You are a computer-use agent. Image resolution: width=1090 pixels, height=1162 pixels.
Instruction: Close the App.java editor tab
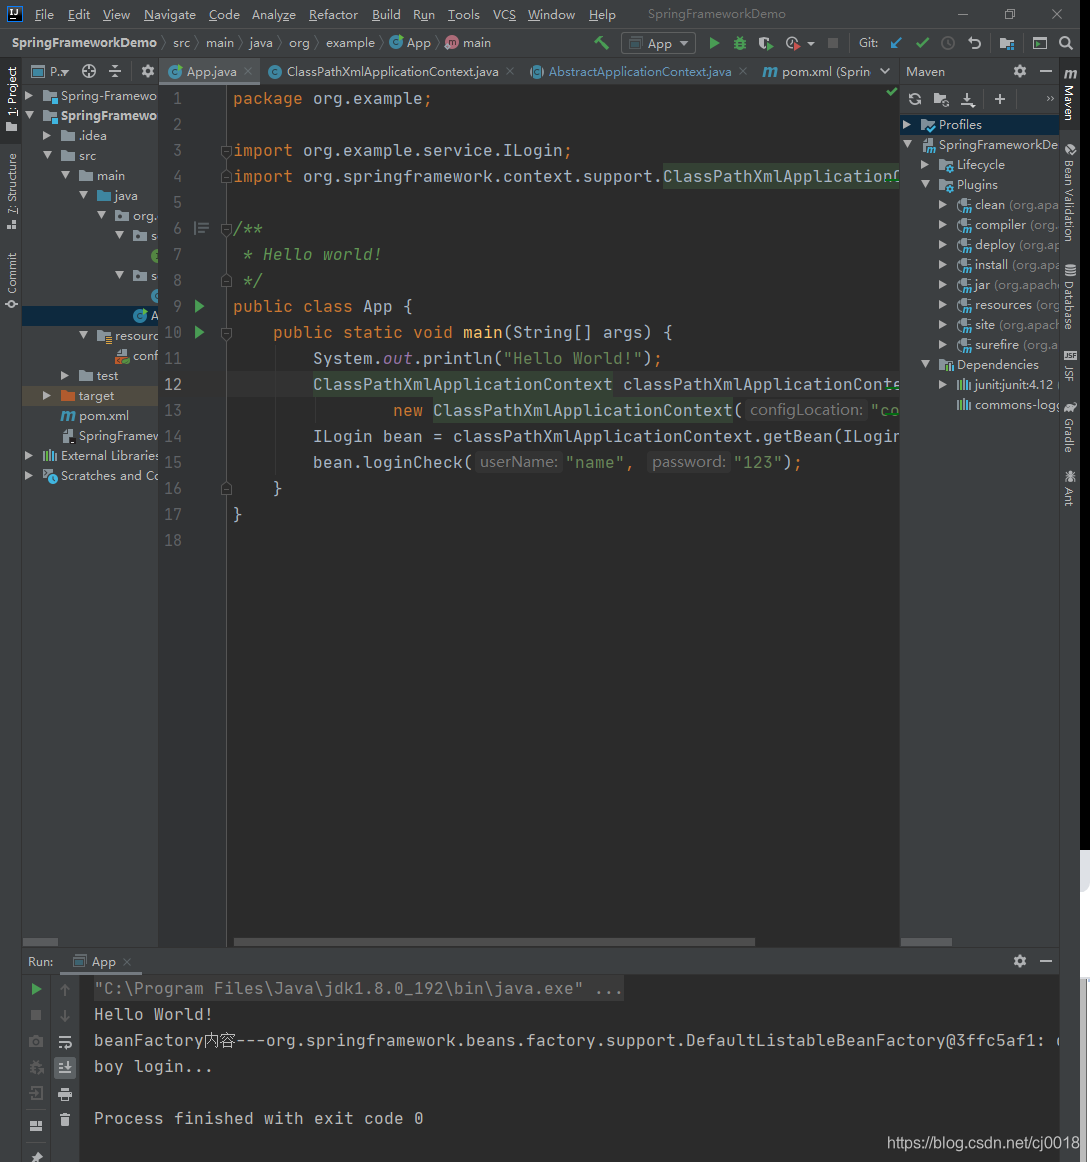coord(248,71)
